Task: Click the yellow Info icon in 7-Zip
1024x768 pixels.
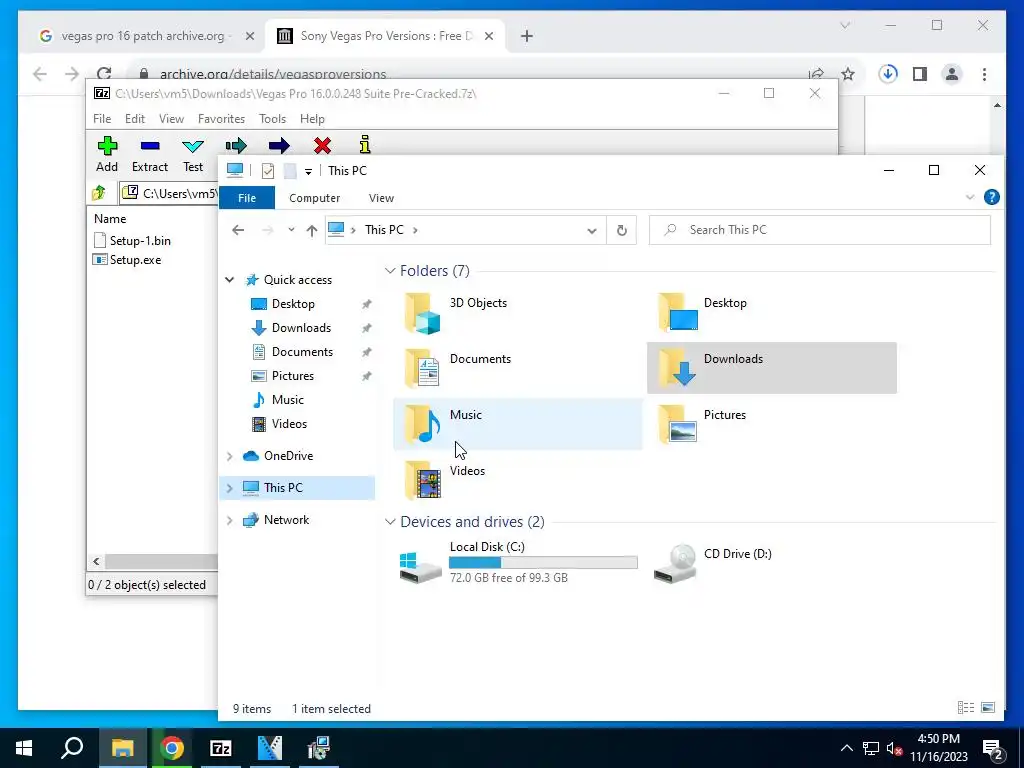Action: point(365,144)
